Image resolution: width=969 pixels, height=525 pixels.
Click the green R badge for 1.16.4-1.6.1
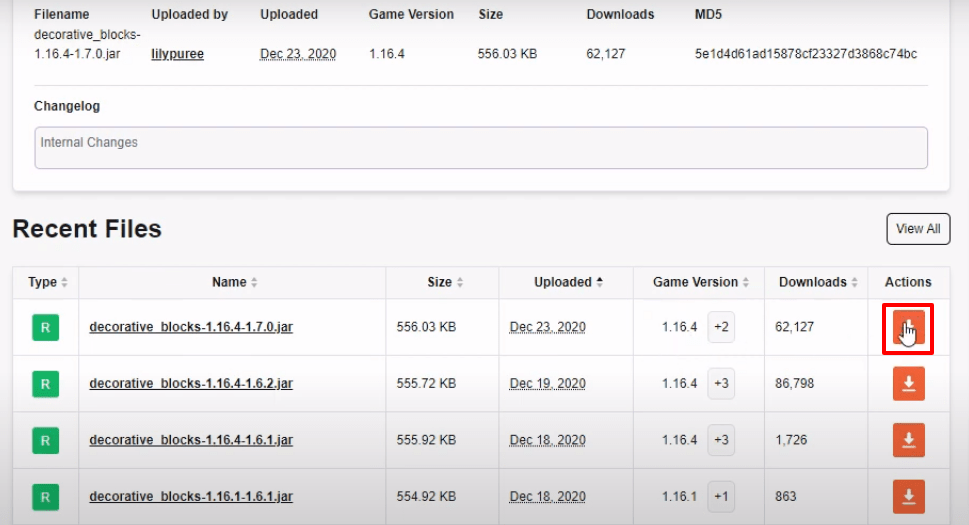point(46,440)
